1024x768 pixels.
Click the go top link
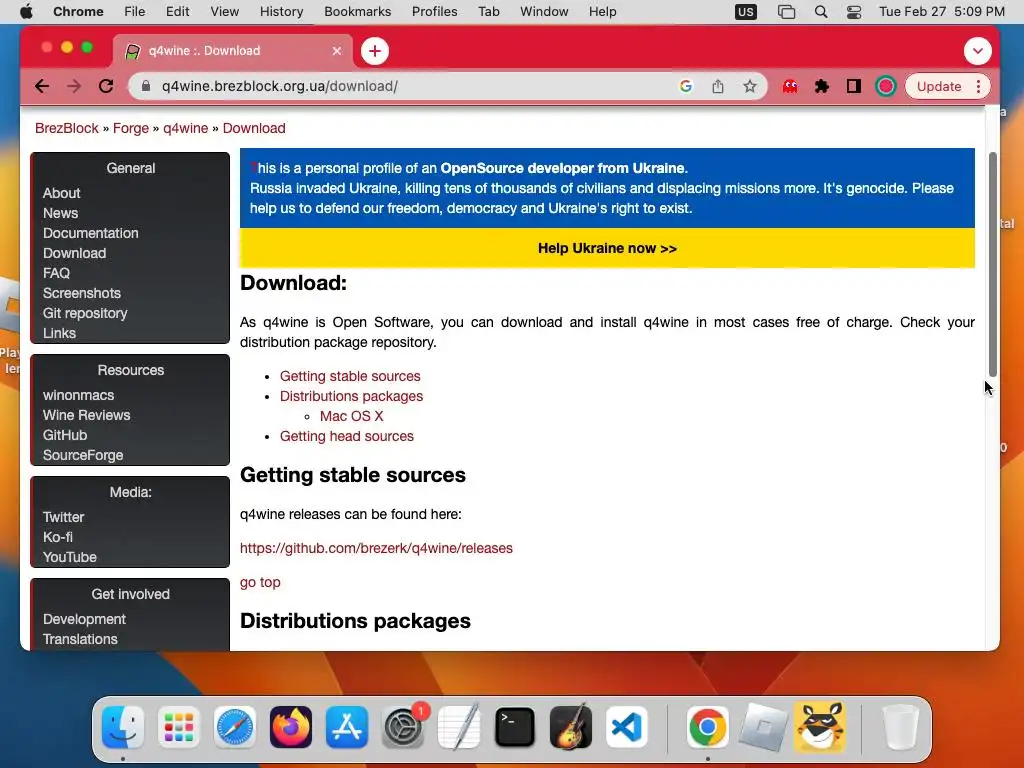coord(260,582)
